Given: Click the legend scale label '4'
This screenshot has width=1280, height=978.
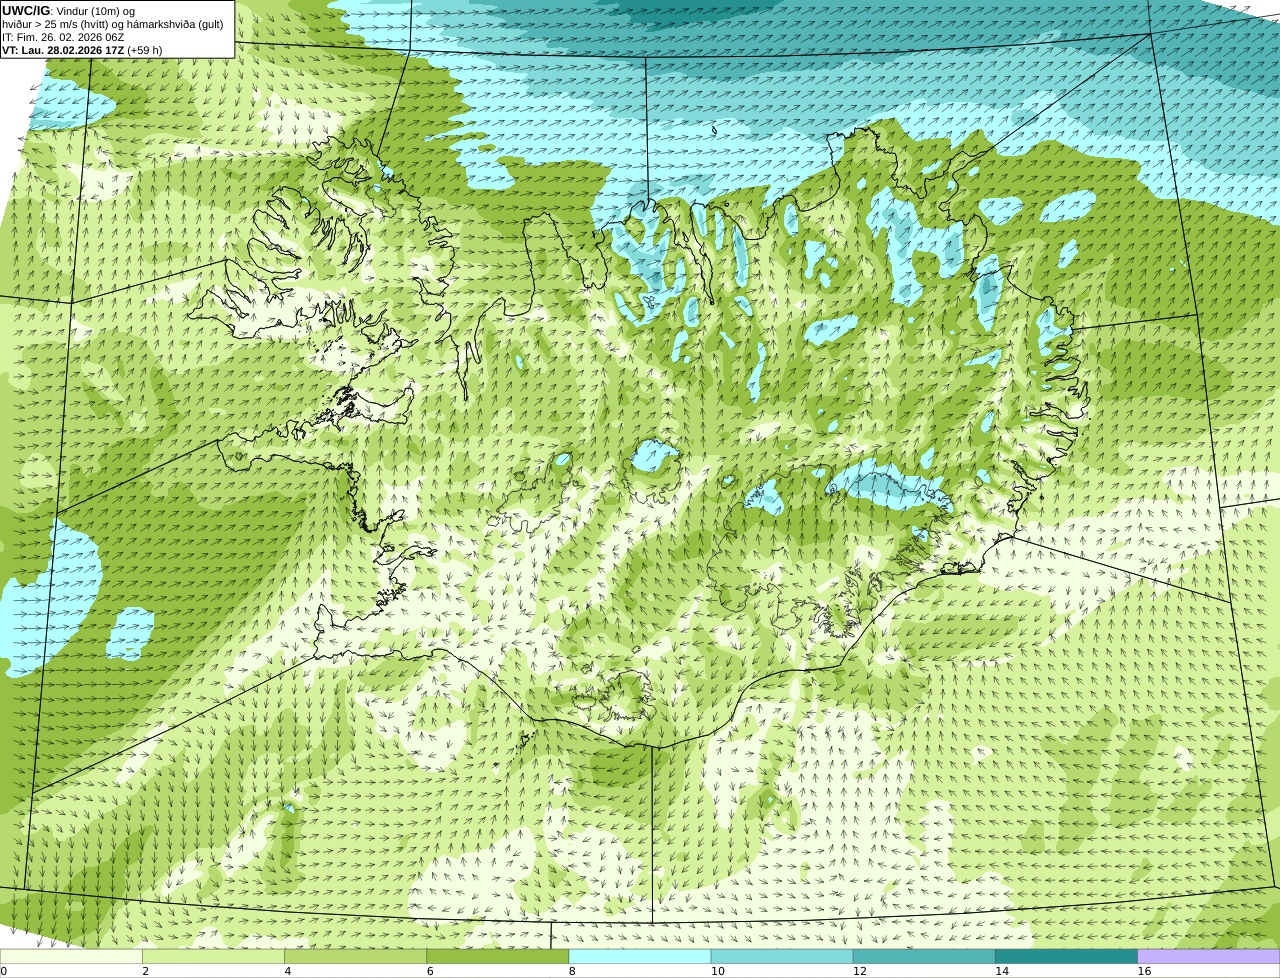Looking at the screenshot, I should pos(288,971).
